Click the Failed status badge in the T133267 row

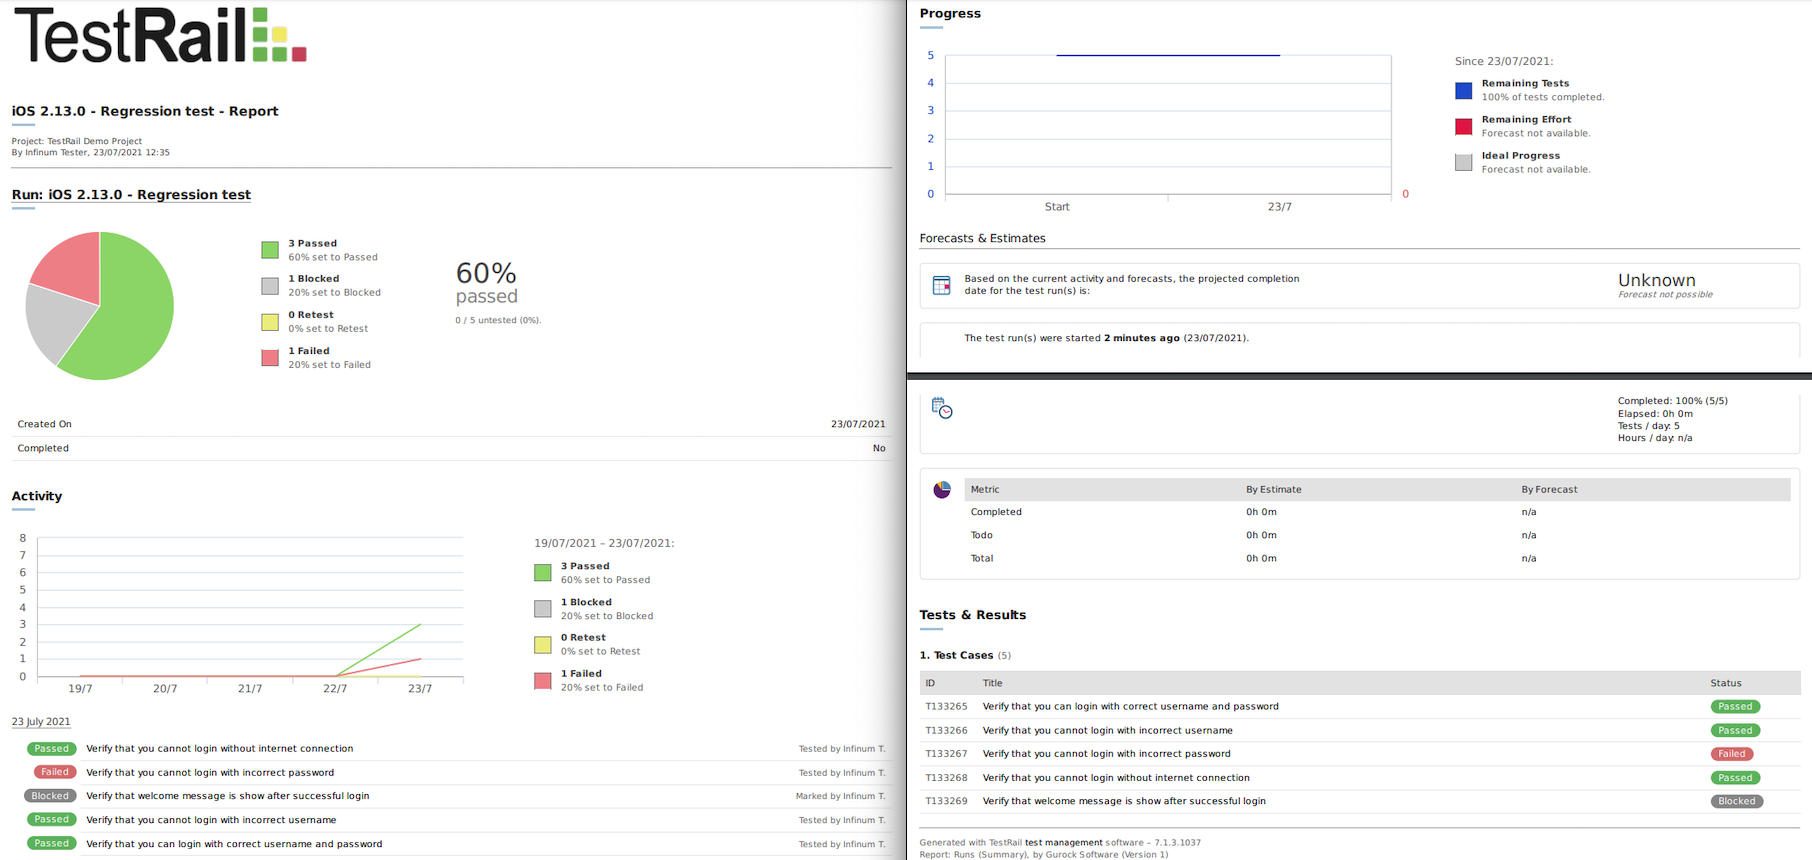[1732, 755]
